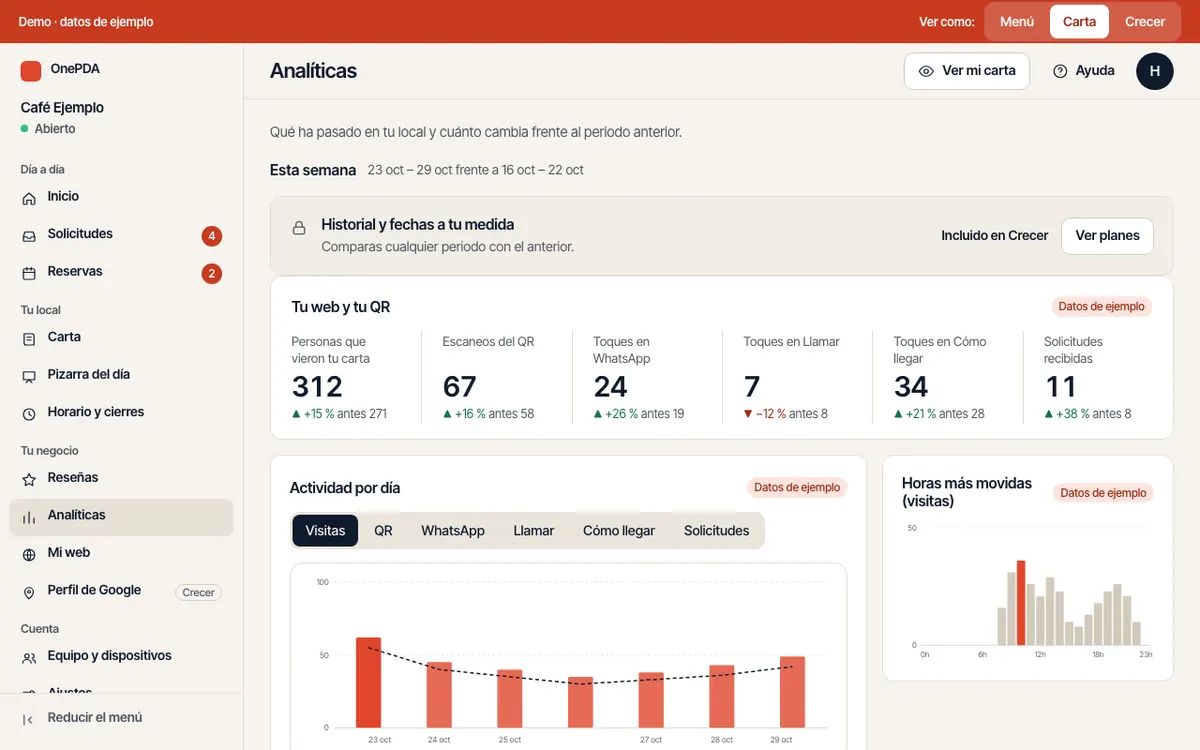Open Horario y cierres in the sidebar
The height and width of the screenshot is (750, 1200).
tap(121, 412)
